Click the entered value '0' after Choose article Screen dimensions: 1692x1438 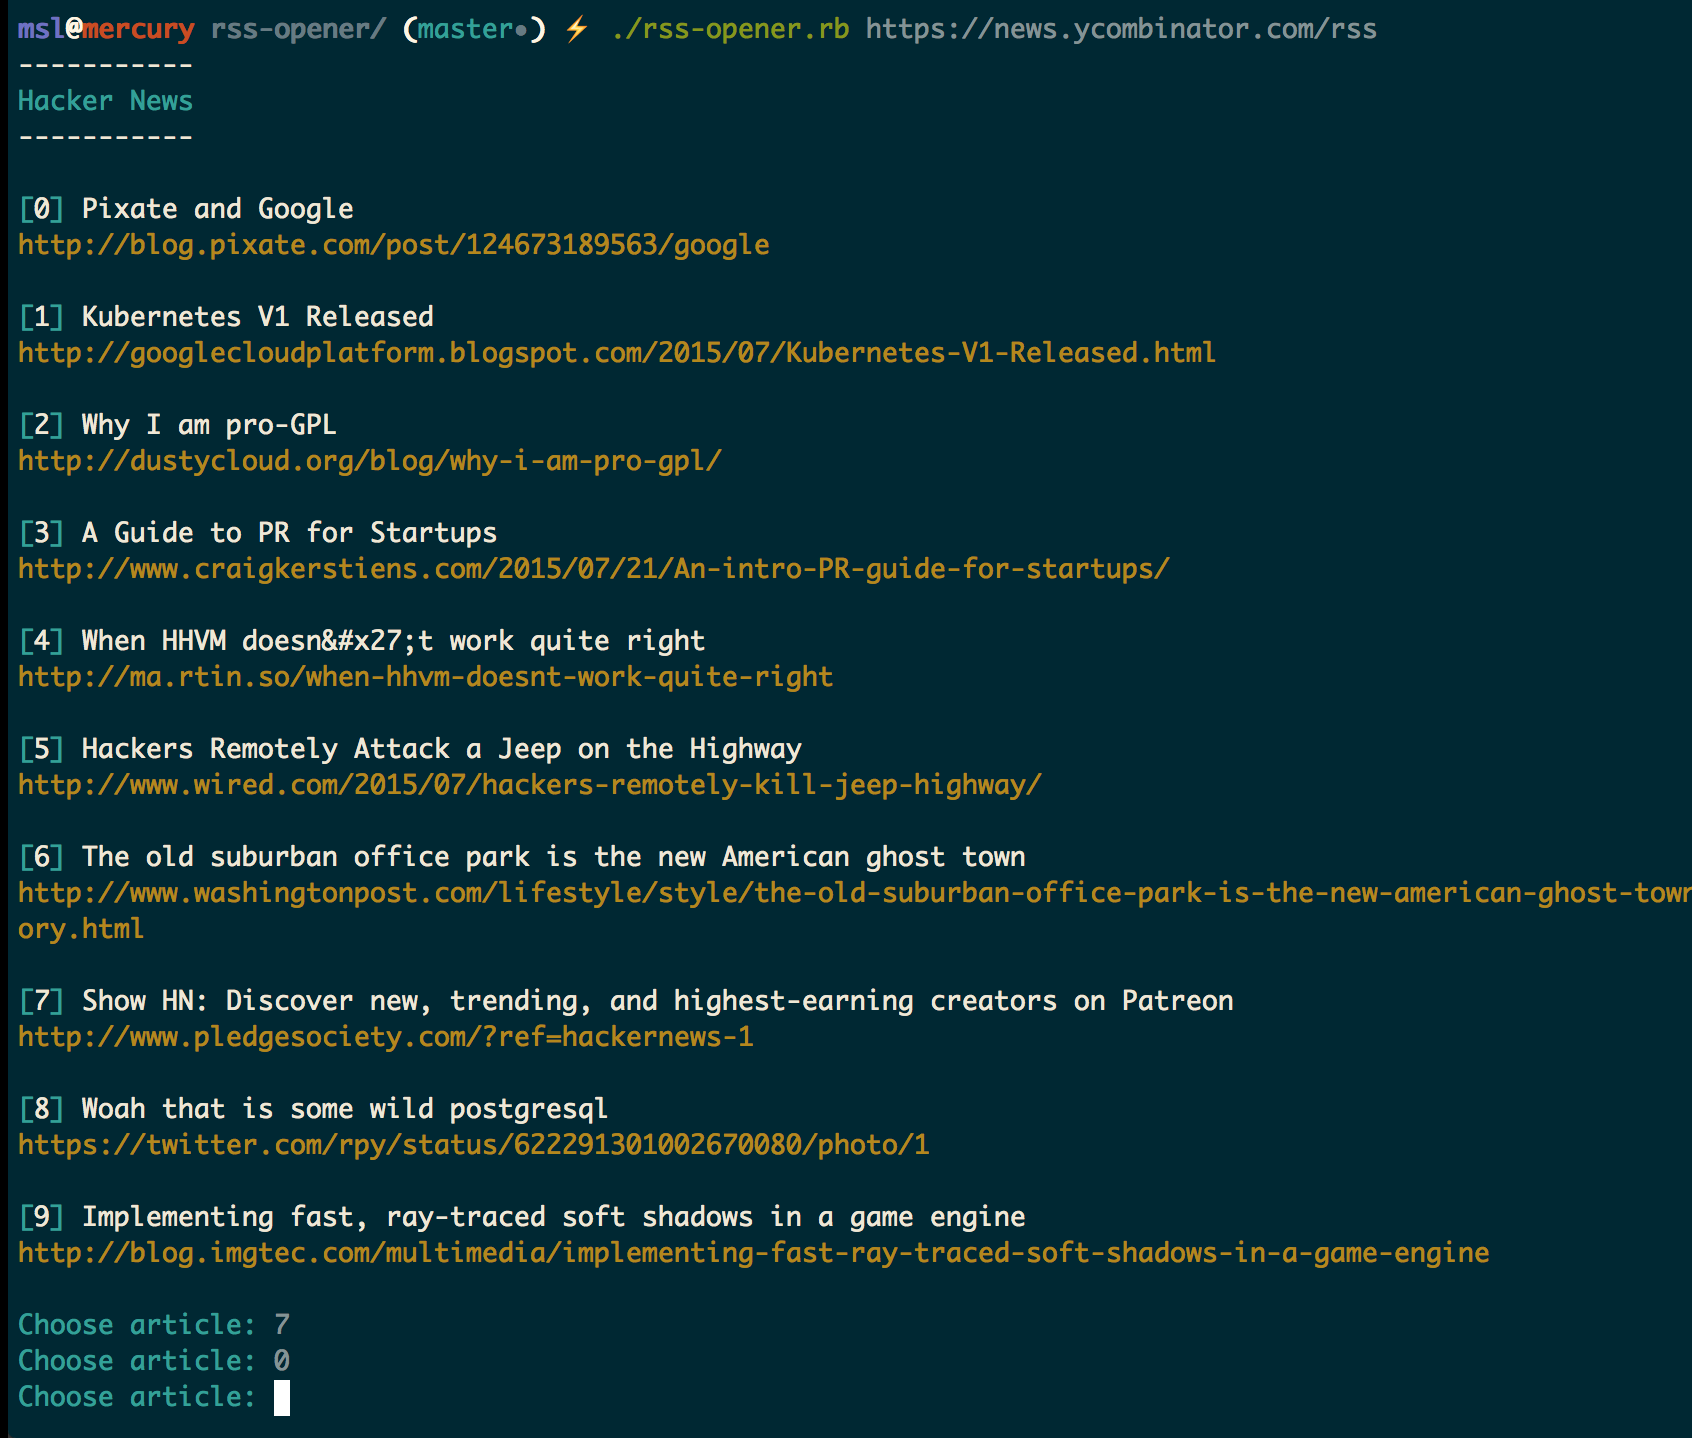[282, 1361]
